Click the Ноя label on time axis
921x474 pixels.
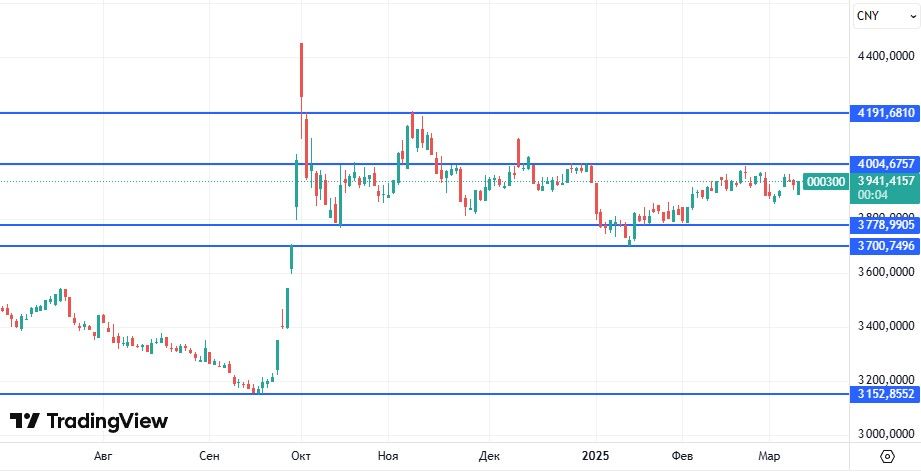click(388, 456)
